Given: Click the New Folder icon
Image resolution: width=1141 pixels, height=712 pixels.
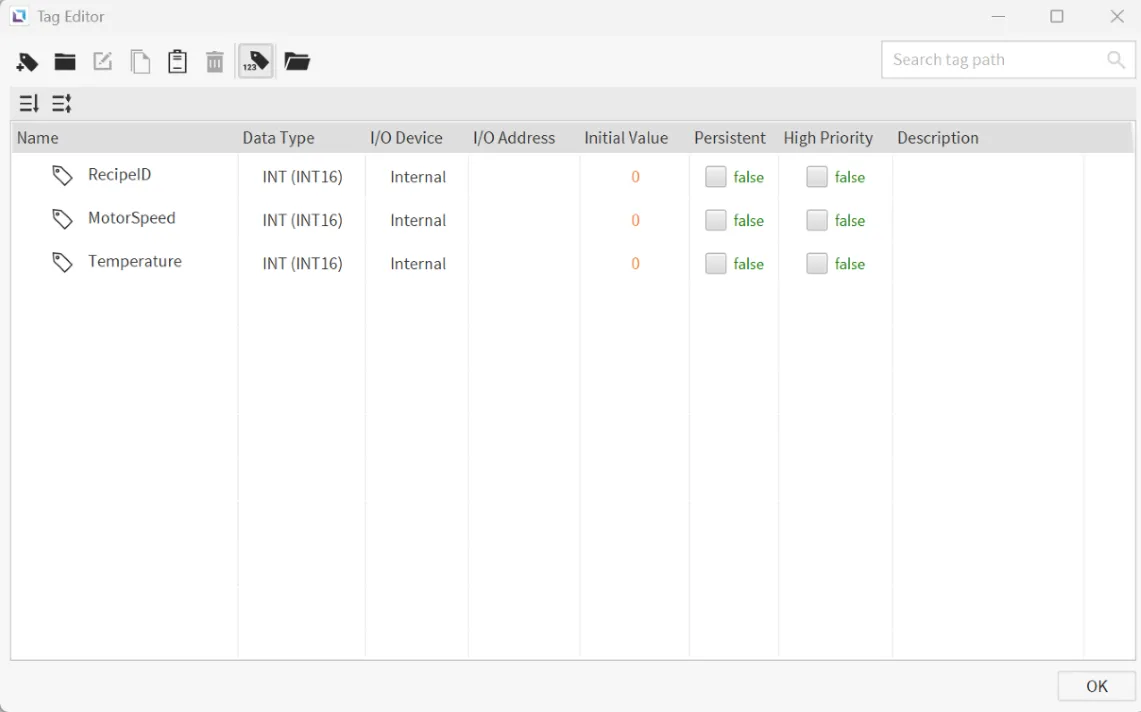Looking at the screenshot, I should tap(65, 62).
